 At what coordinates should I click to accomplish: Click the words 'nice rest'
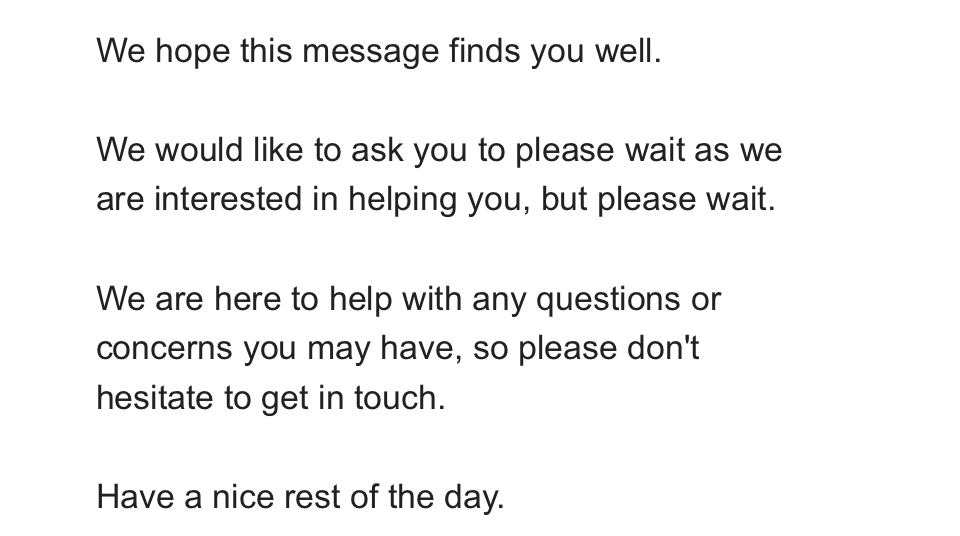(x=276, y=496)
